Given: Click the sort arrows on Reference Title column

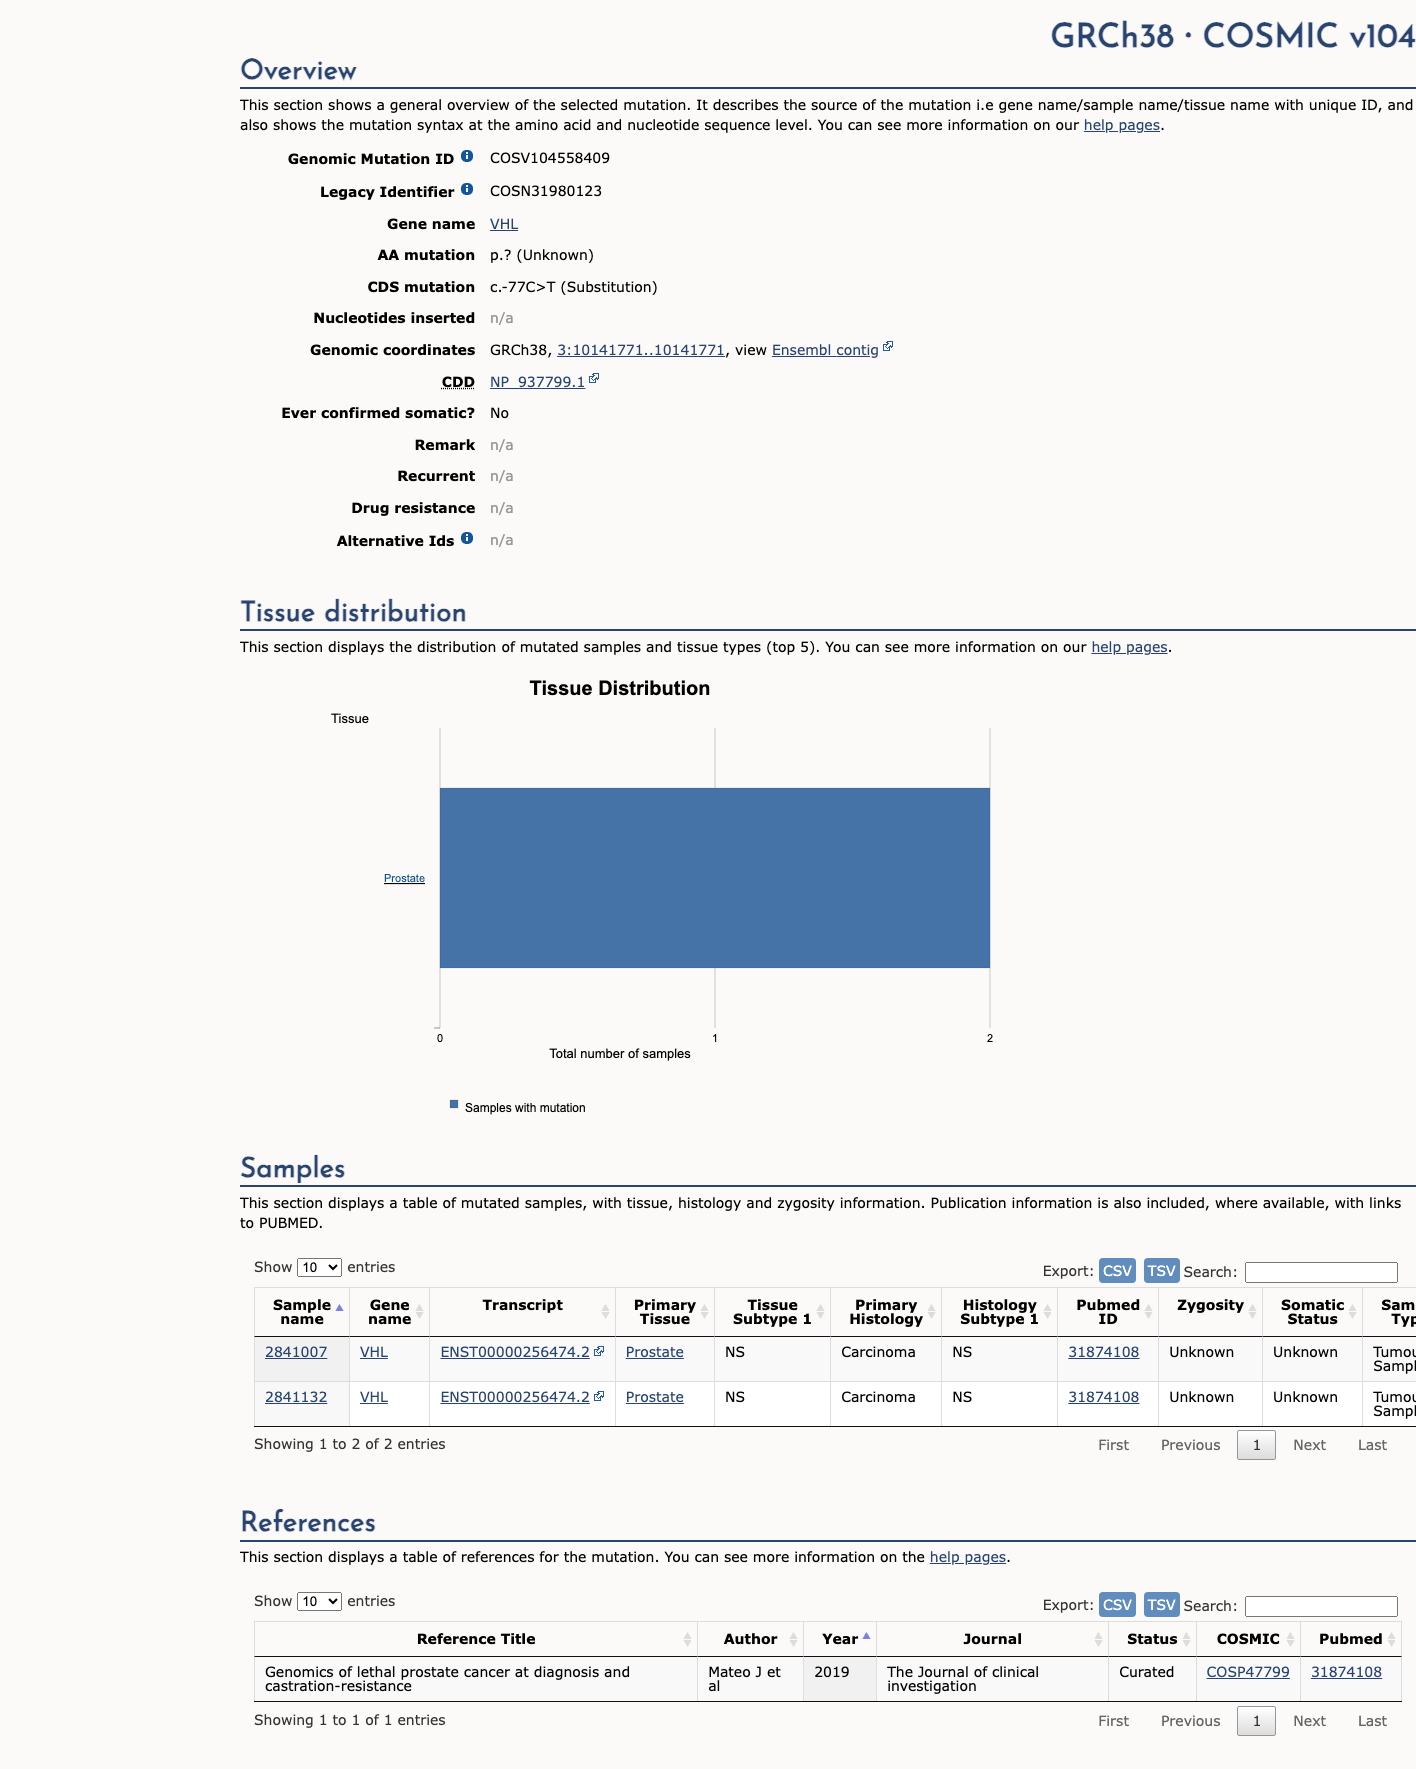Looking at the screenshot, I should [x=687, y=1639].
